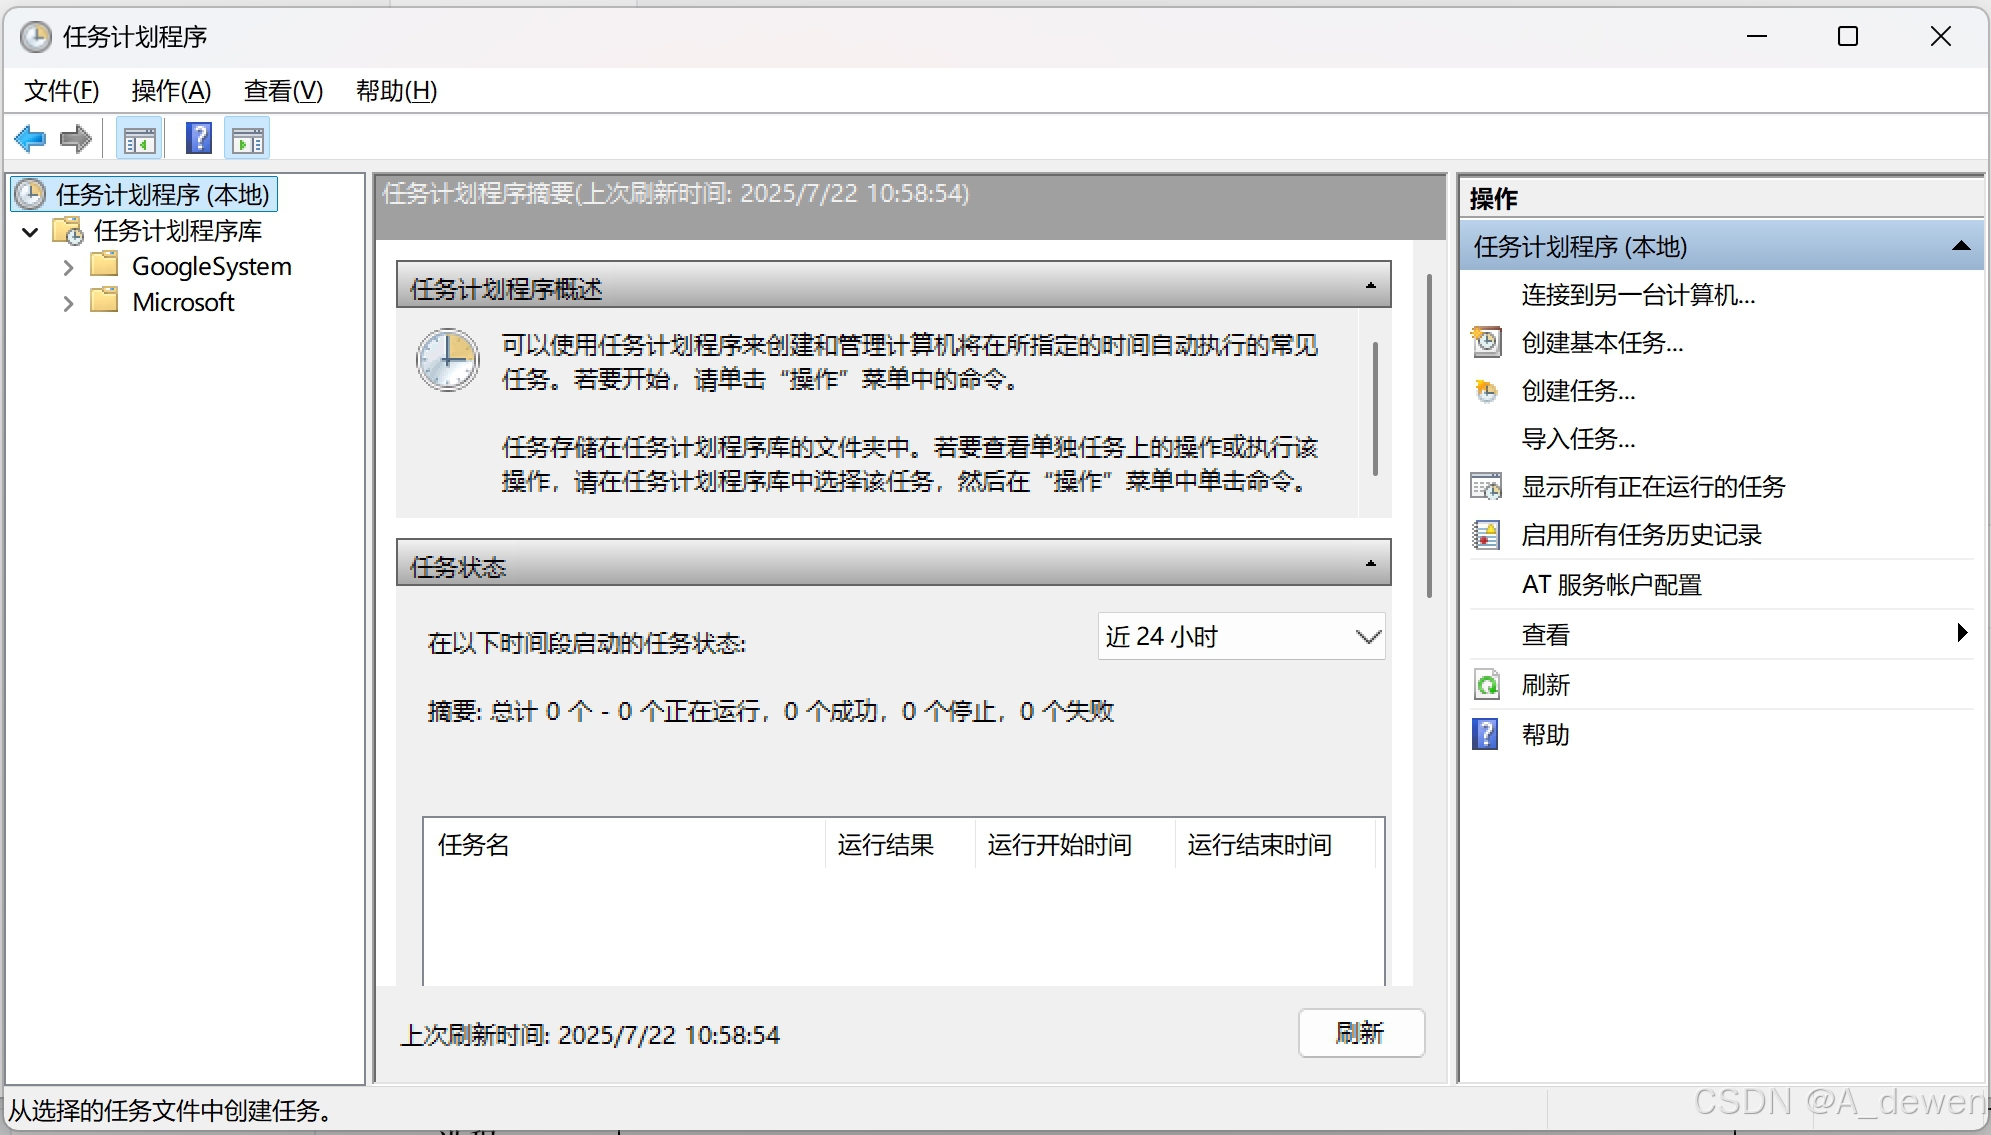Click the 任务计划程序库 library folder icon

(x=68, y=231)
